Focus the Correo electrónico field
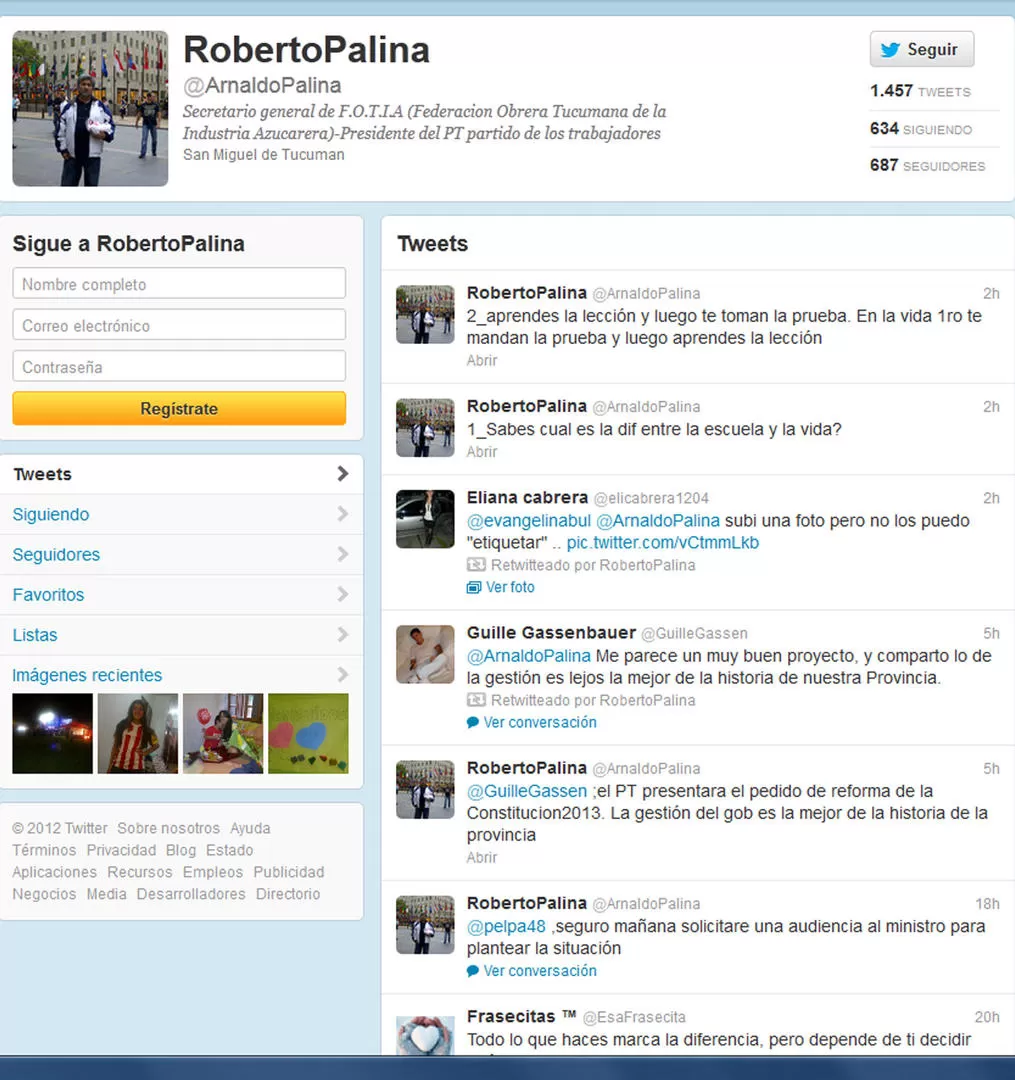This screenshot has height=1080, width=1015. [179, 325]
